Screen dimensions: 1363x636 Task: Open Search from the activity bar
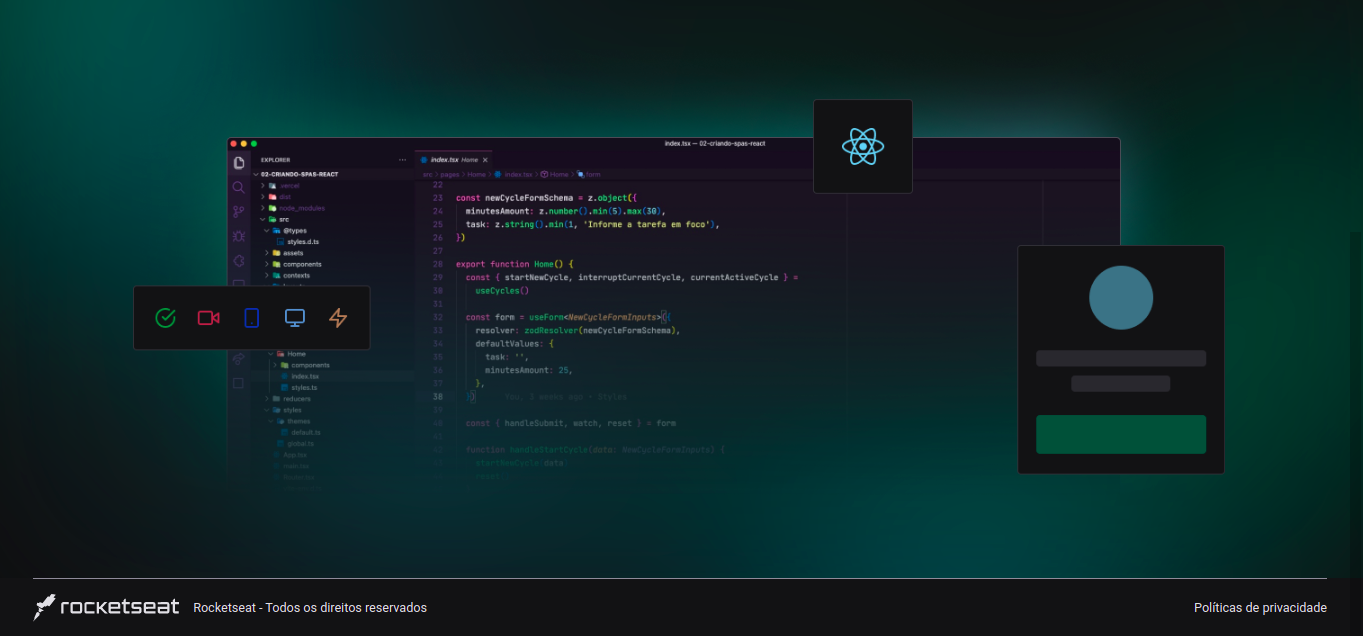[x=238, y=186]
